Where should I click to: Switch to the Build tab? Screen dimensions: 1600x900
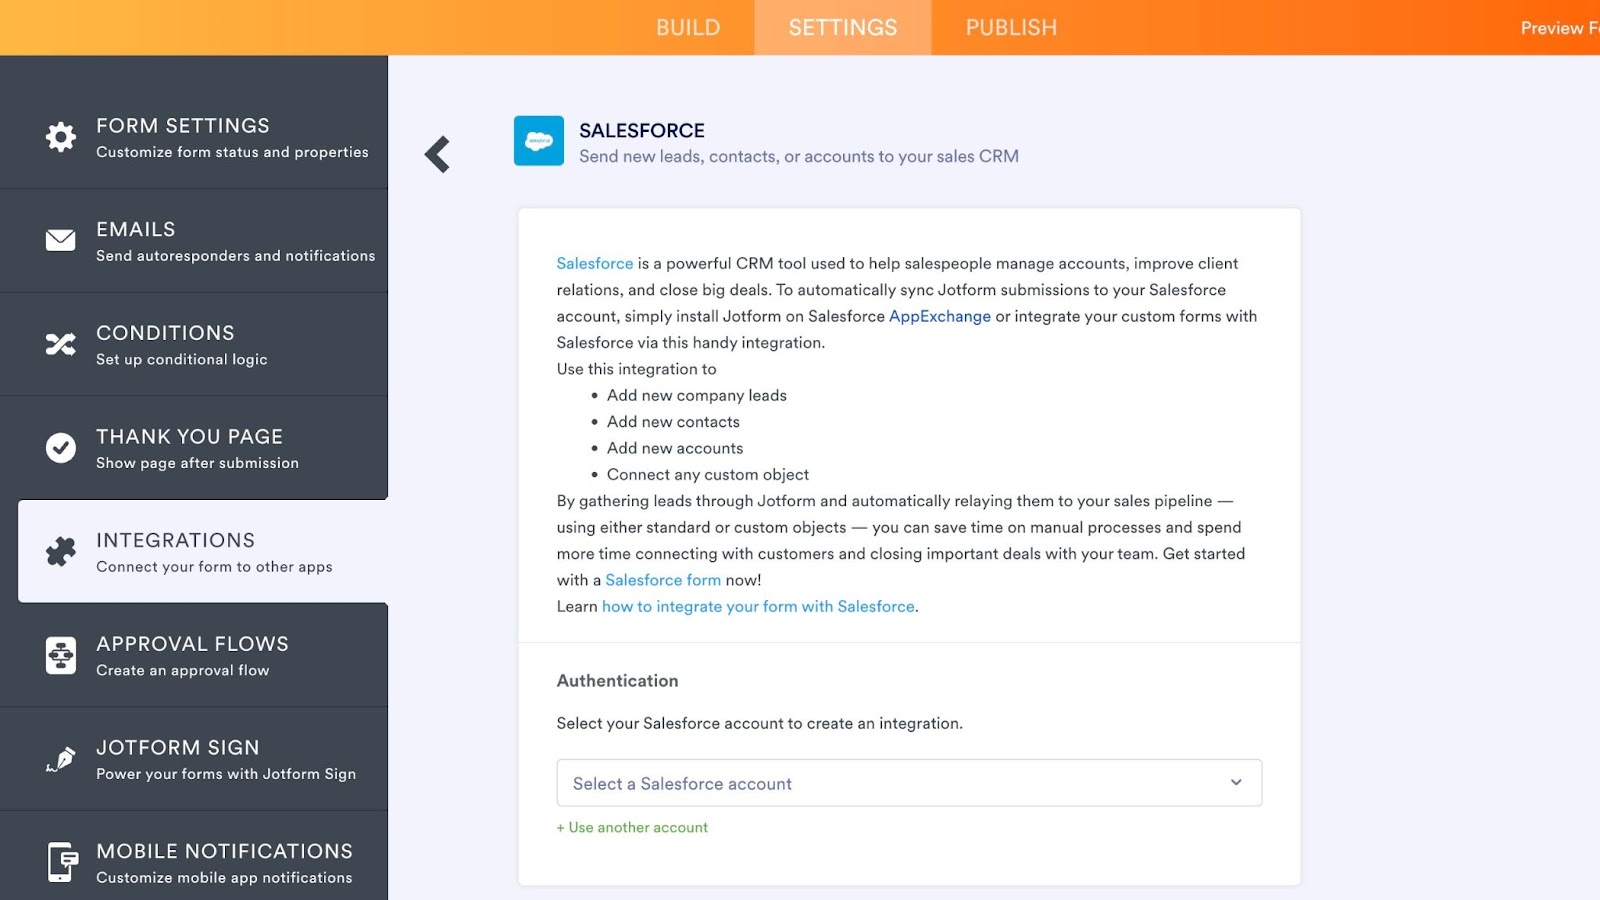tap(688, 28)
